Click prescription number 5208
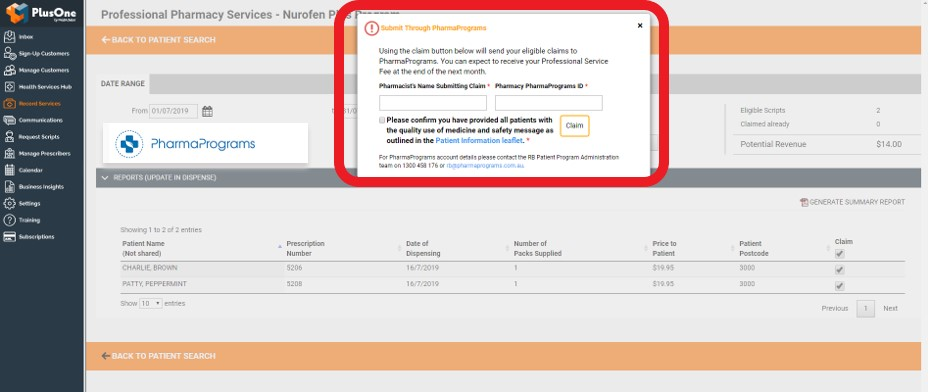The height and width of the screenshot is (392, 928). tap(295, 284)
